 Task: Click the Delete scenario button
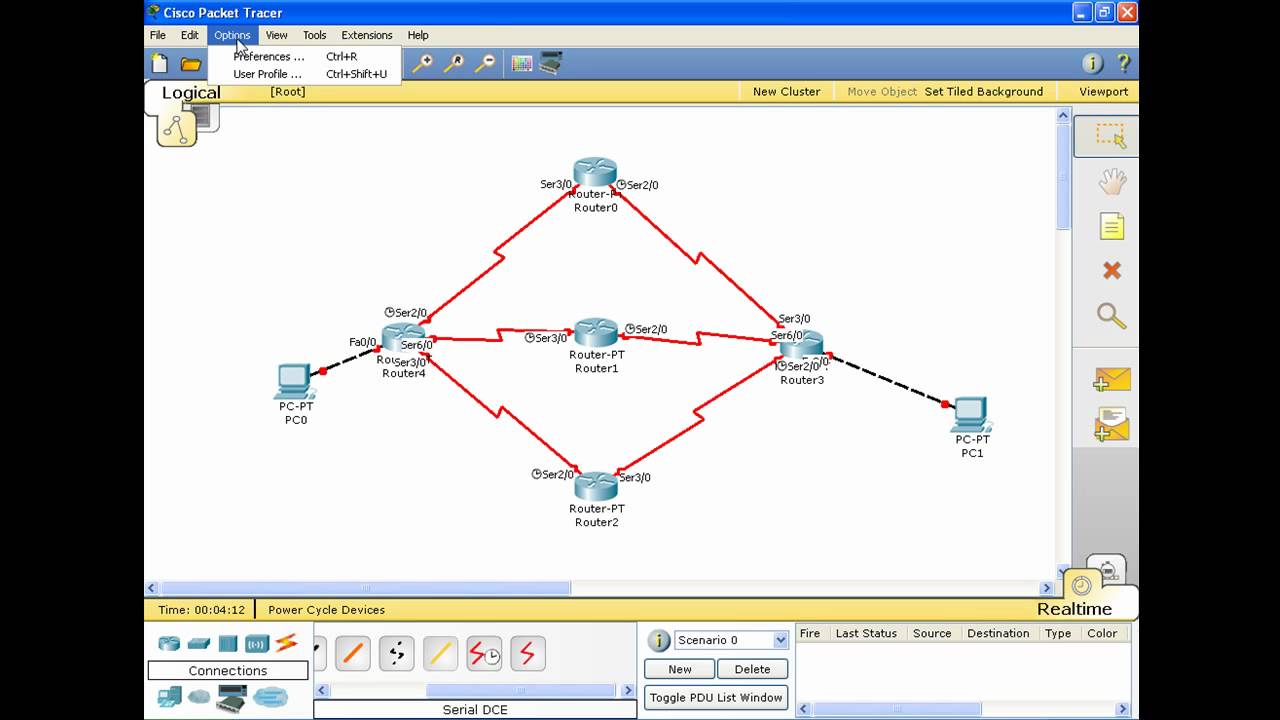752,669
